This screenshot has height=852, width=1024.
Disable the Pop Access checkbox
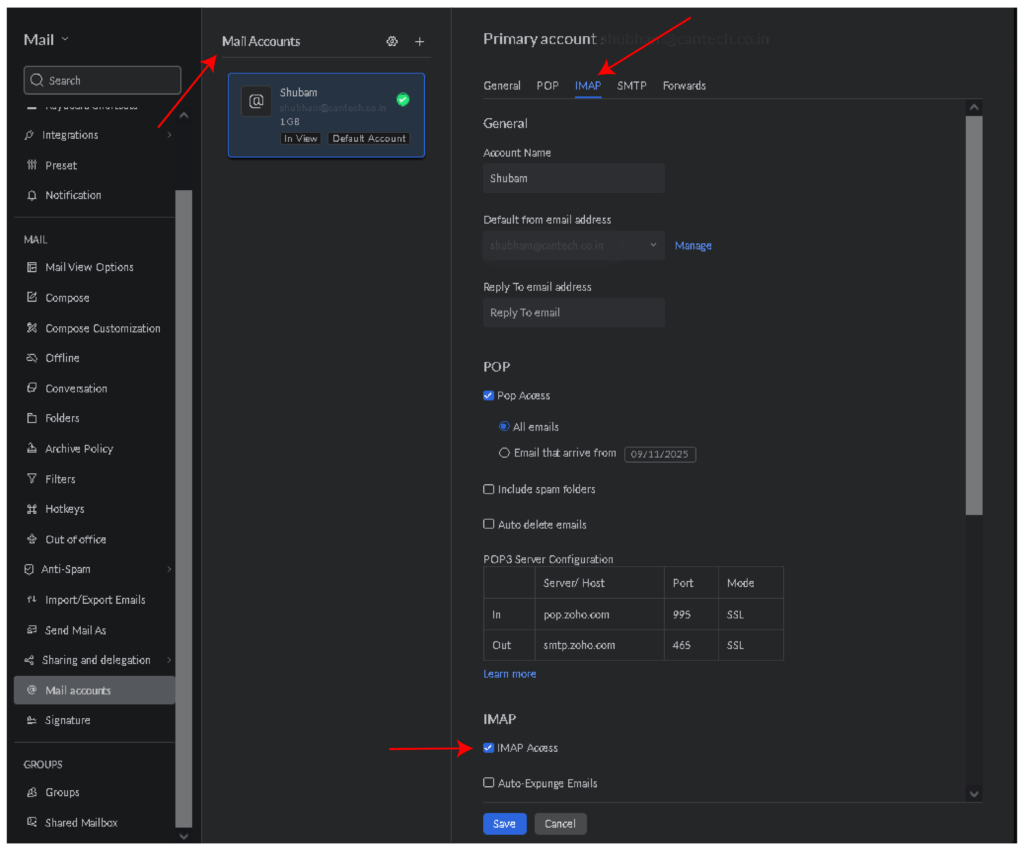[x=489, y=396]
